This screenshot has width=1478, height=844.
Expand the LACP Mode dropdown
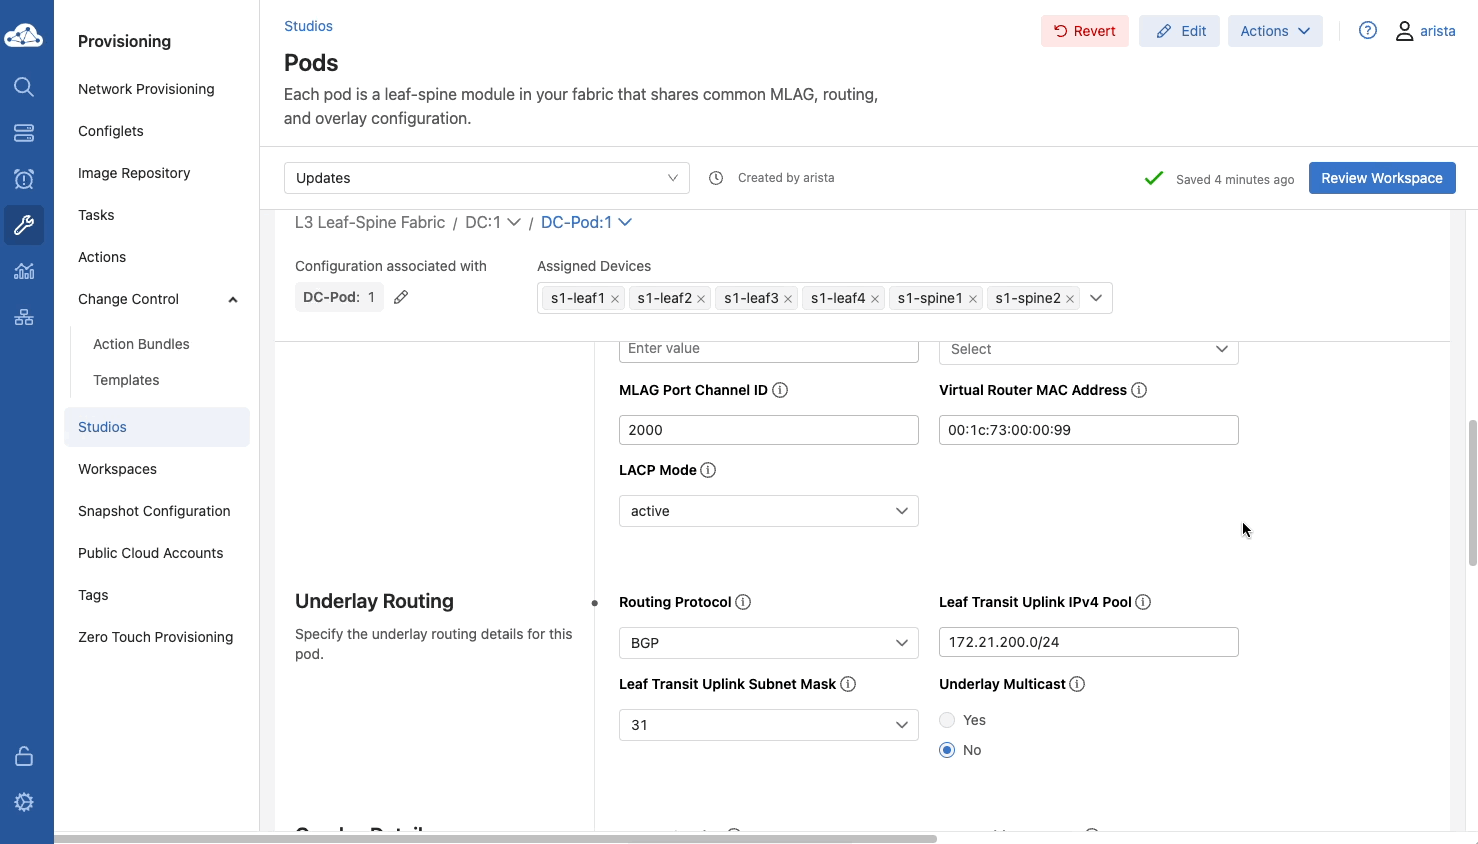click(x=768, y=511)
